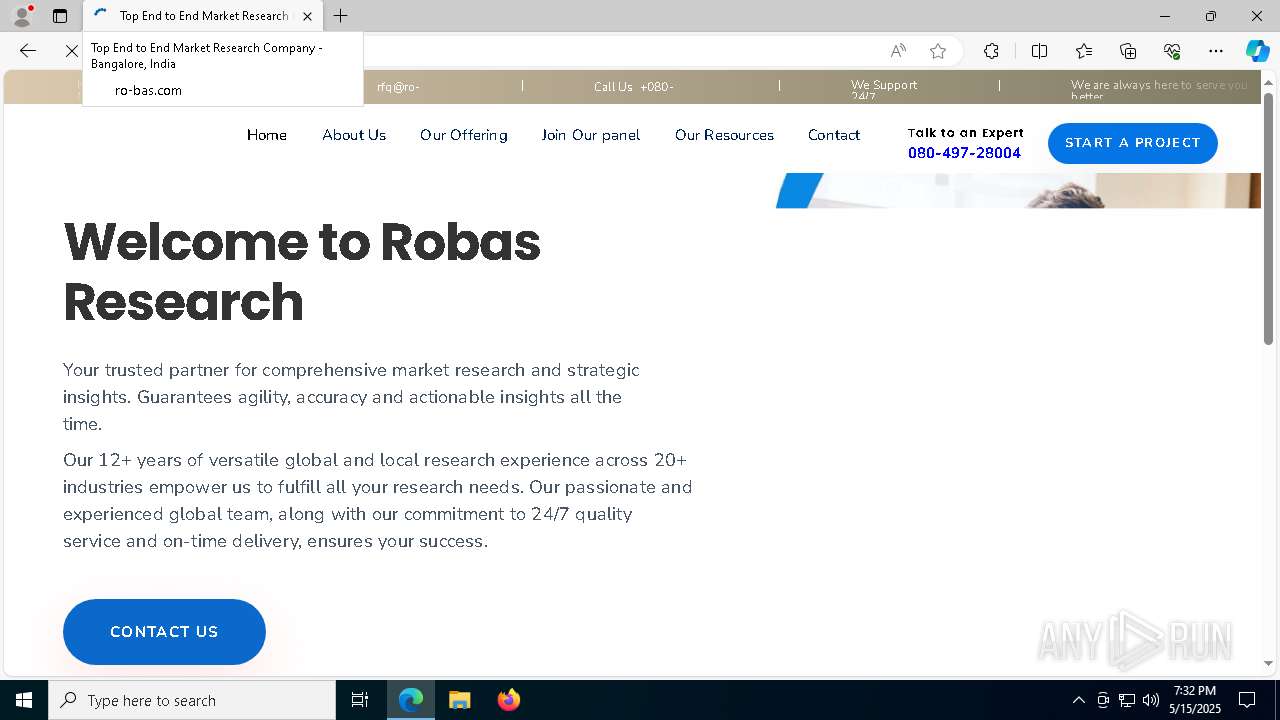This screenshot has height=720, width=1280.
Task: Open Contact menu item
Action: point(834,135)
